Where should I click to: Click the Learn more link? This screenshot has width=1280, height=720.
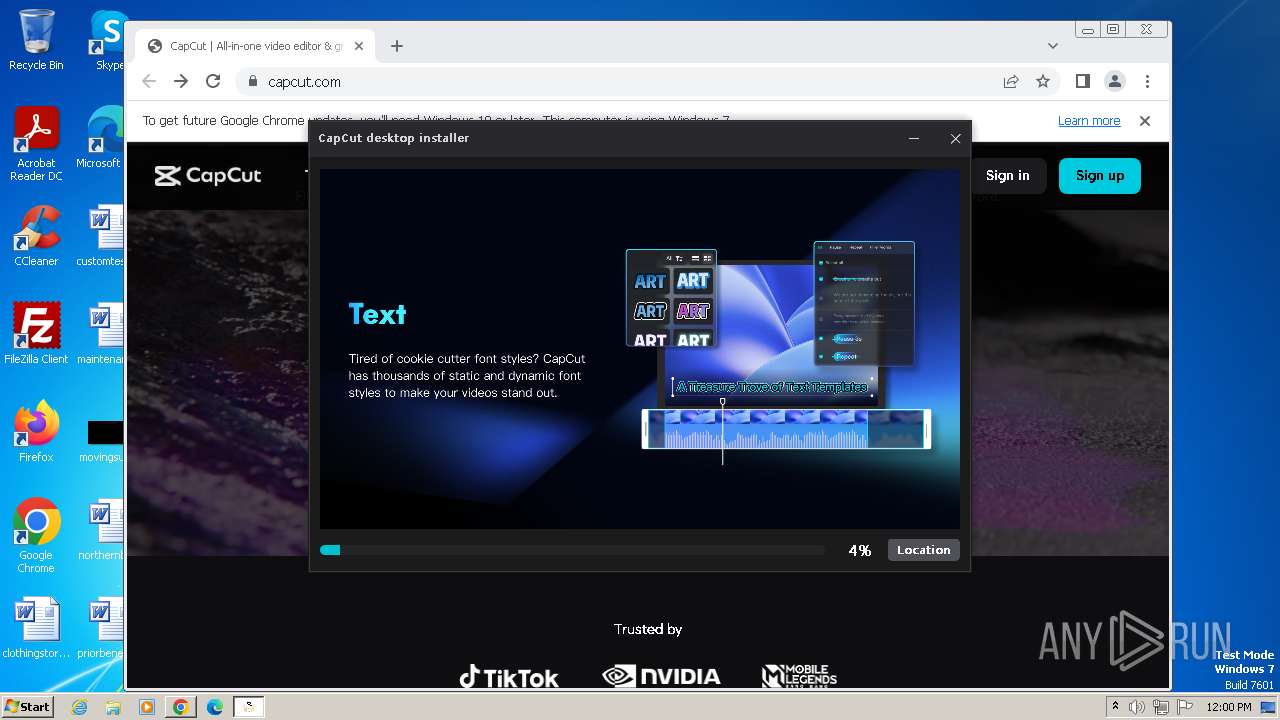[1089, 121]
